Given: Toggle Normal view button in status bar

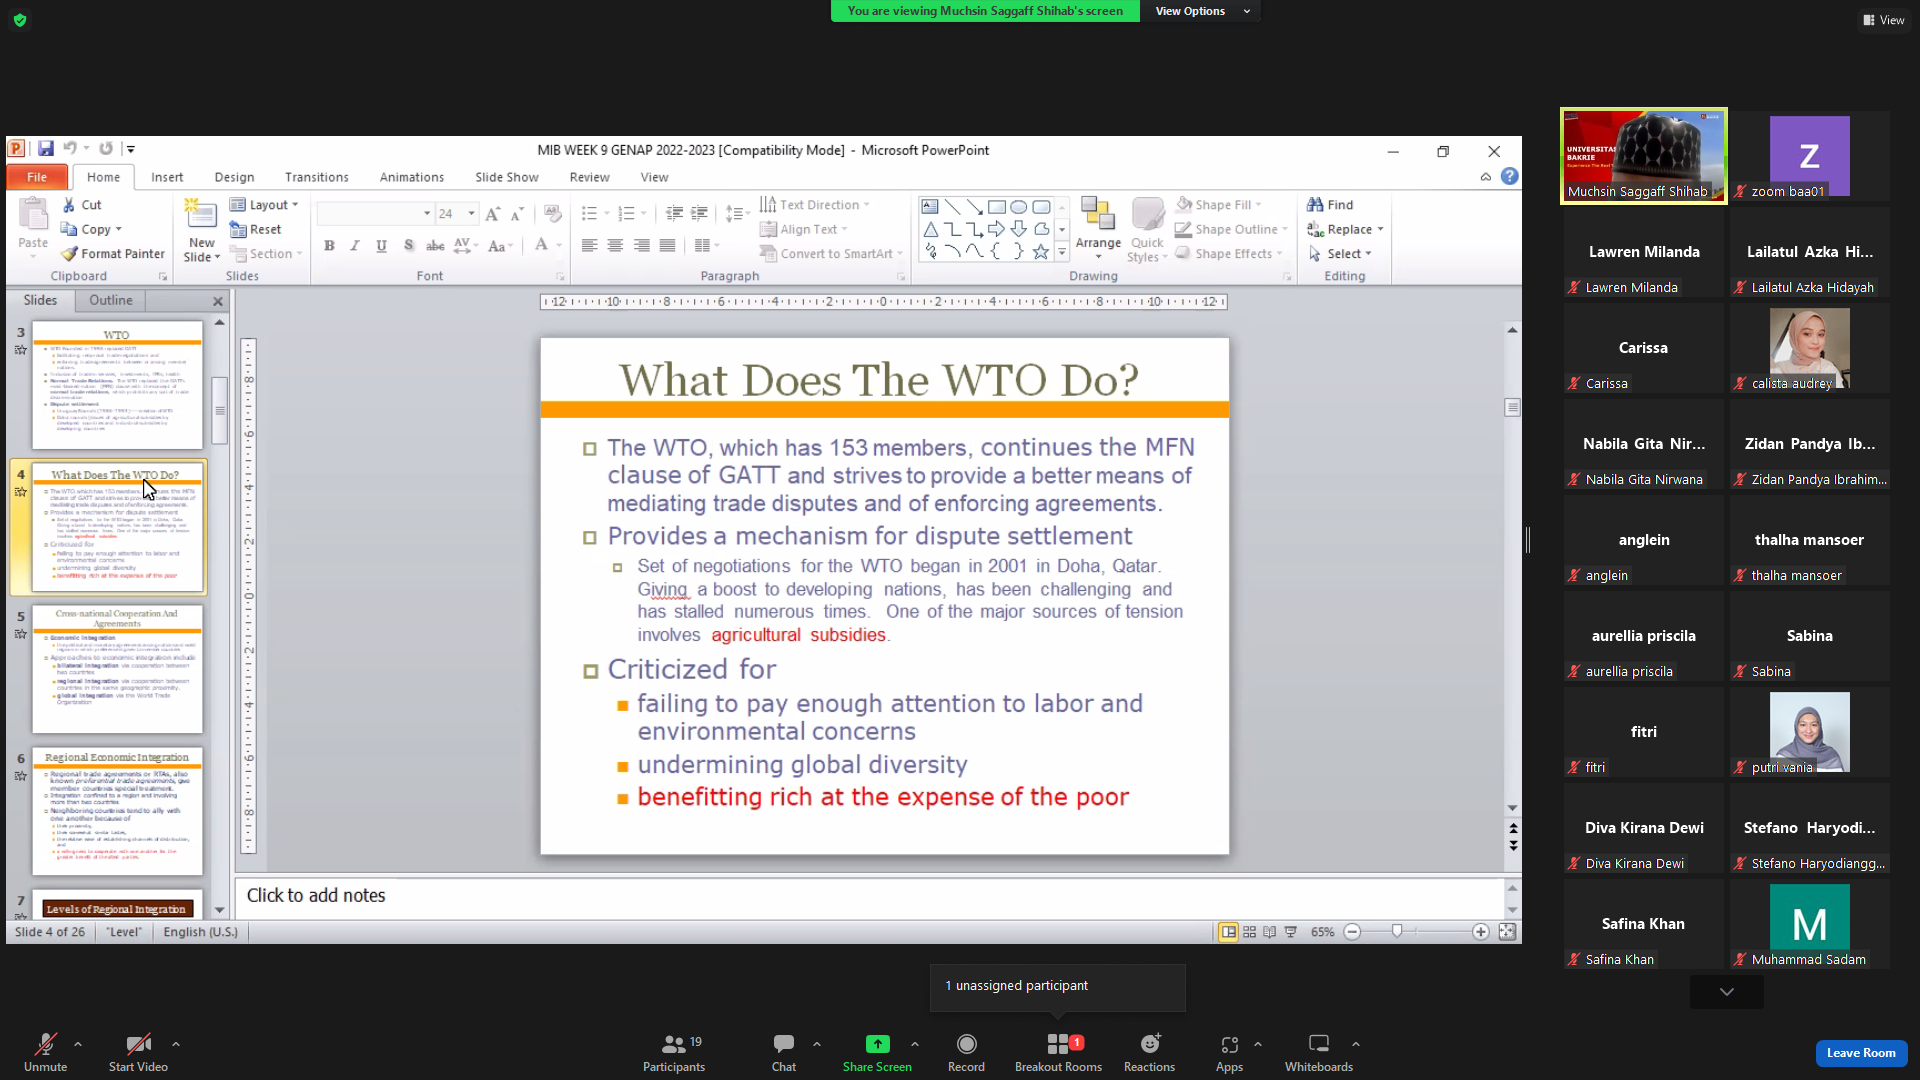Looking at the screenshot, I should pyautogui.click(x=1228, y=932).
